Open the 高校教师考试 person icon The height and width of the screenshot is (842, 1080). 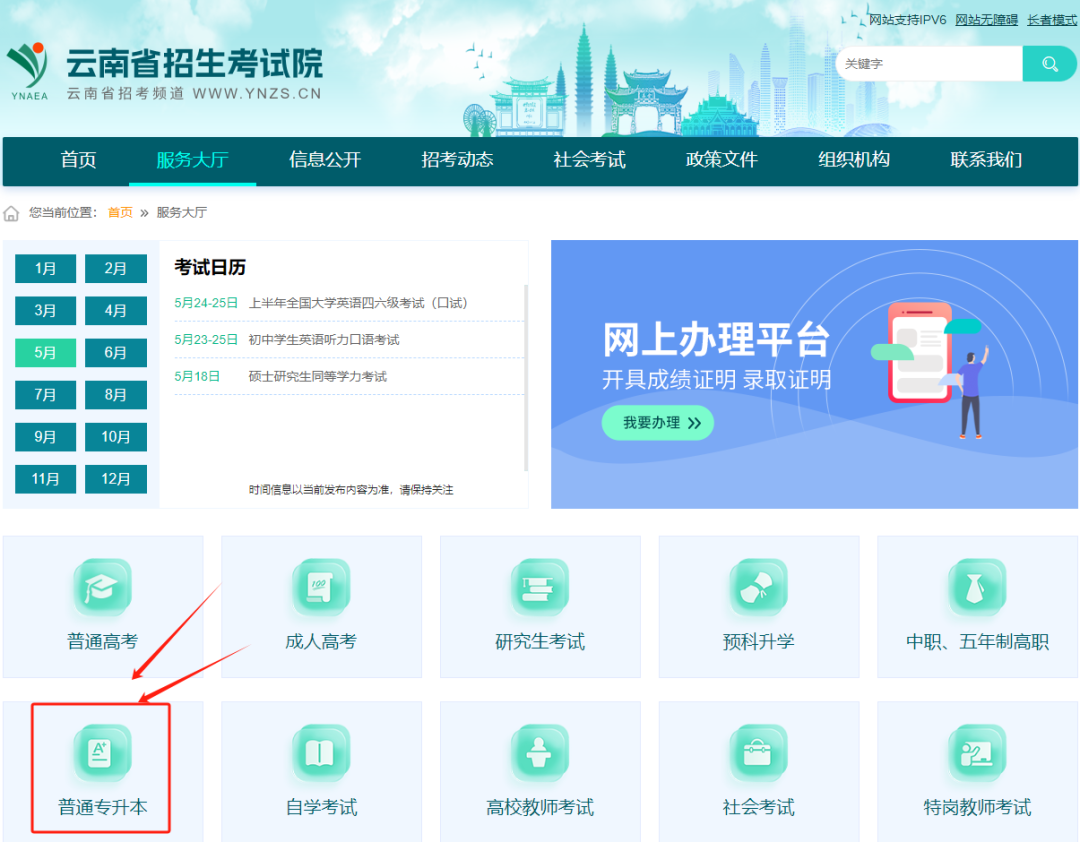tap(539, 752)
